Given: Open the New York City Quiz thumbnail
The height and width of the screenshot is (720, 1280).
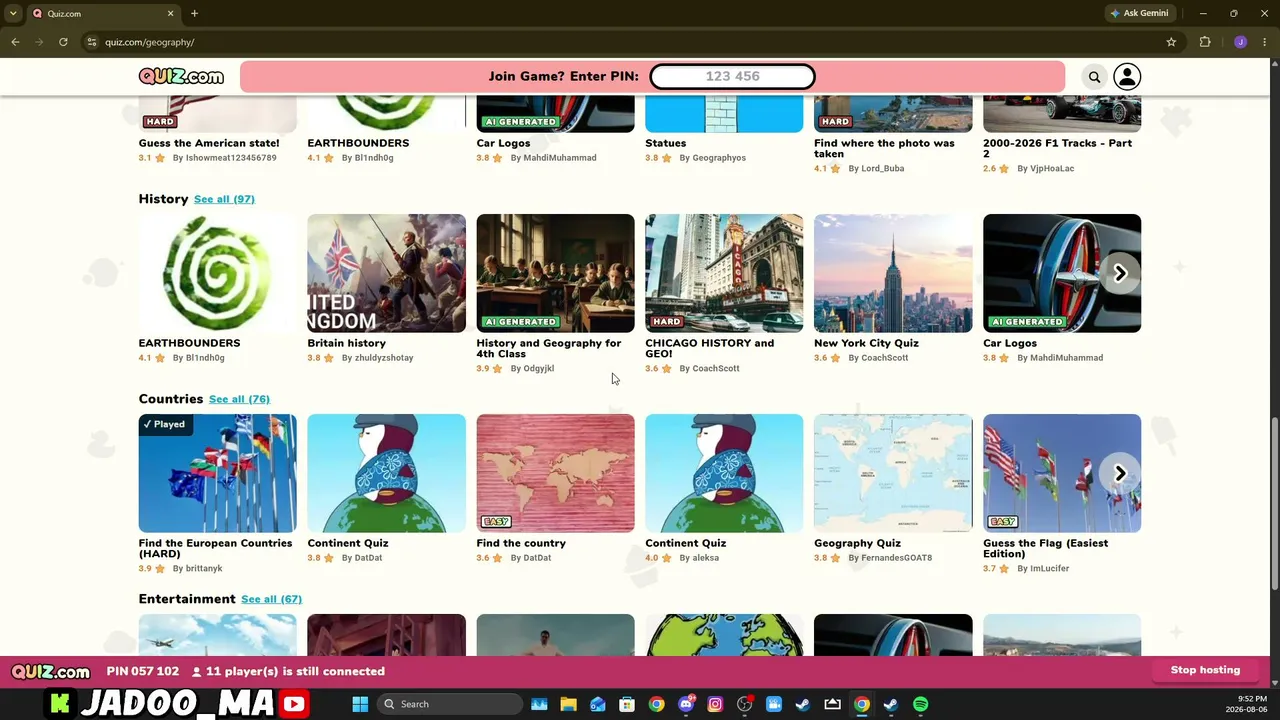Looking at the screenshot, I should click(893, 273).
